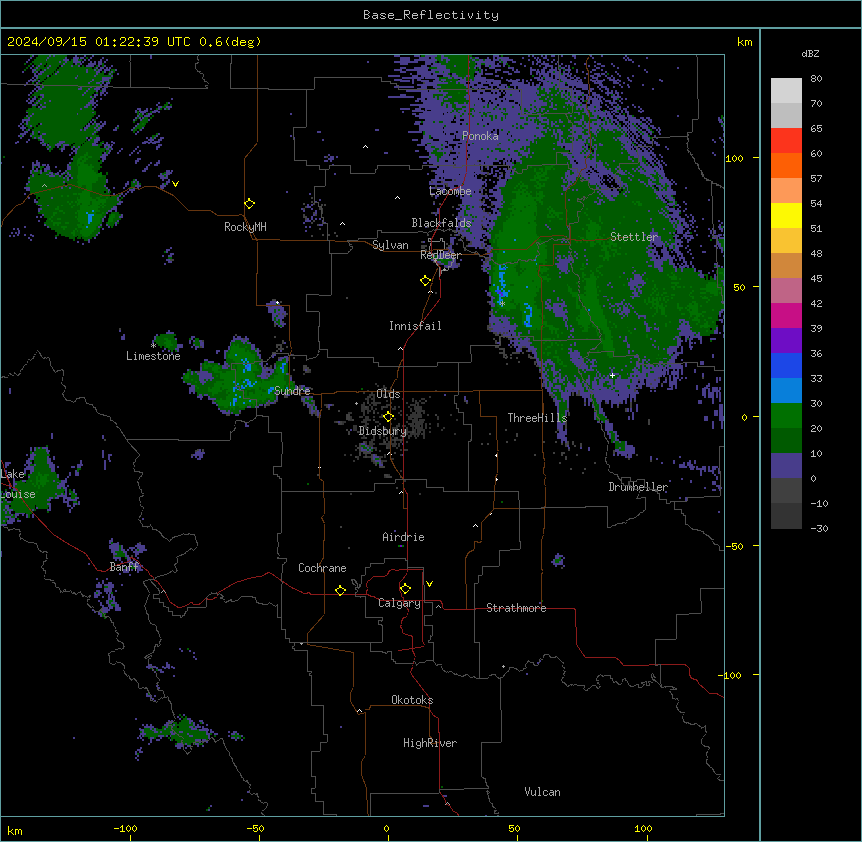Click the Limestone label
Image resolution: width=862 pixels, height=842 pixels.
coord(153,356)
